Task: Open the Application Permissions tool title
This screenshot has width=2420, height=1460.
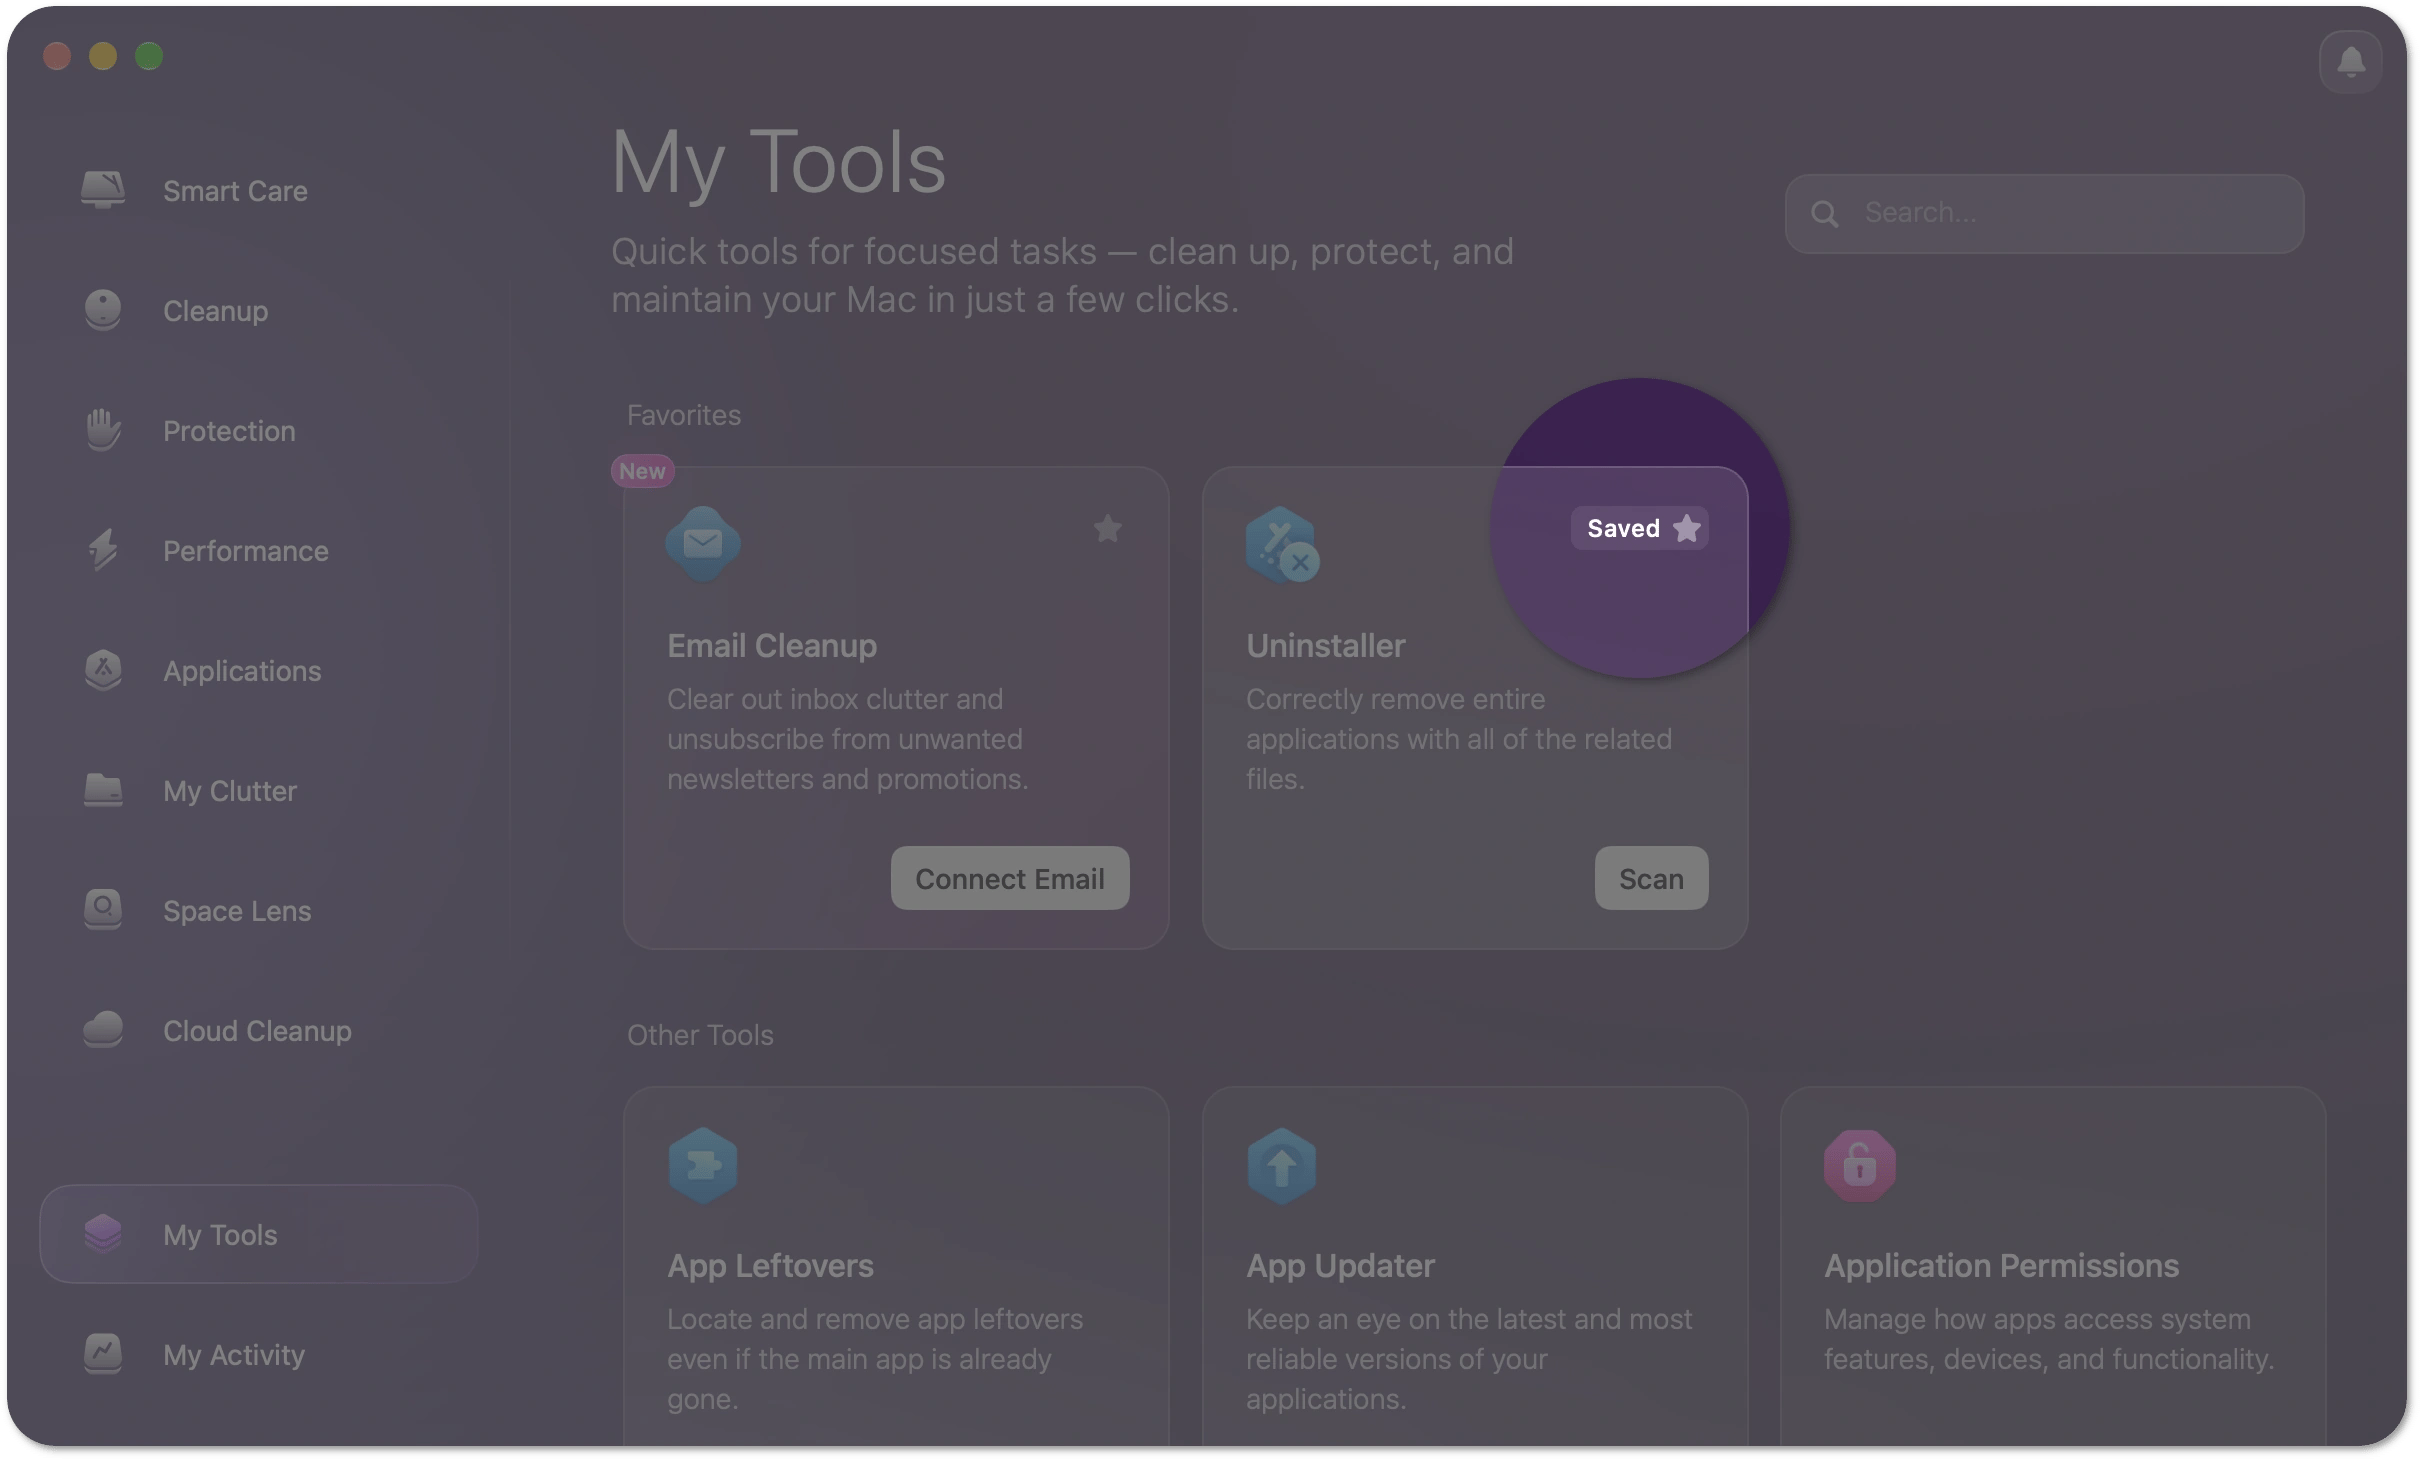Action: (x=2001, y=1265)
